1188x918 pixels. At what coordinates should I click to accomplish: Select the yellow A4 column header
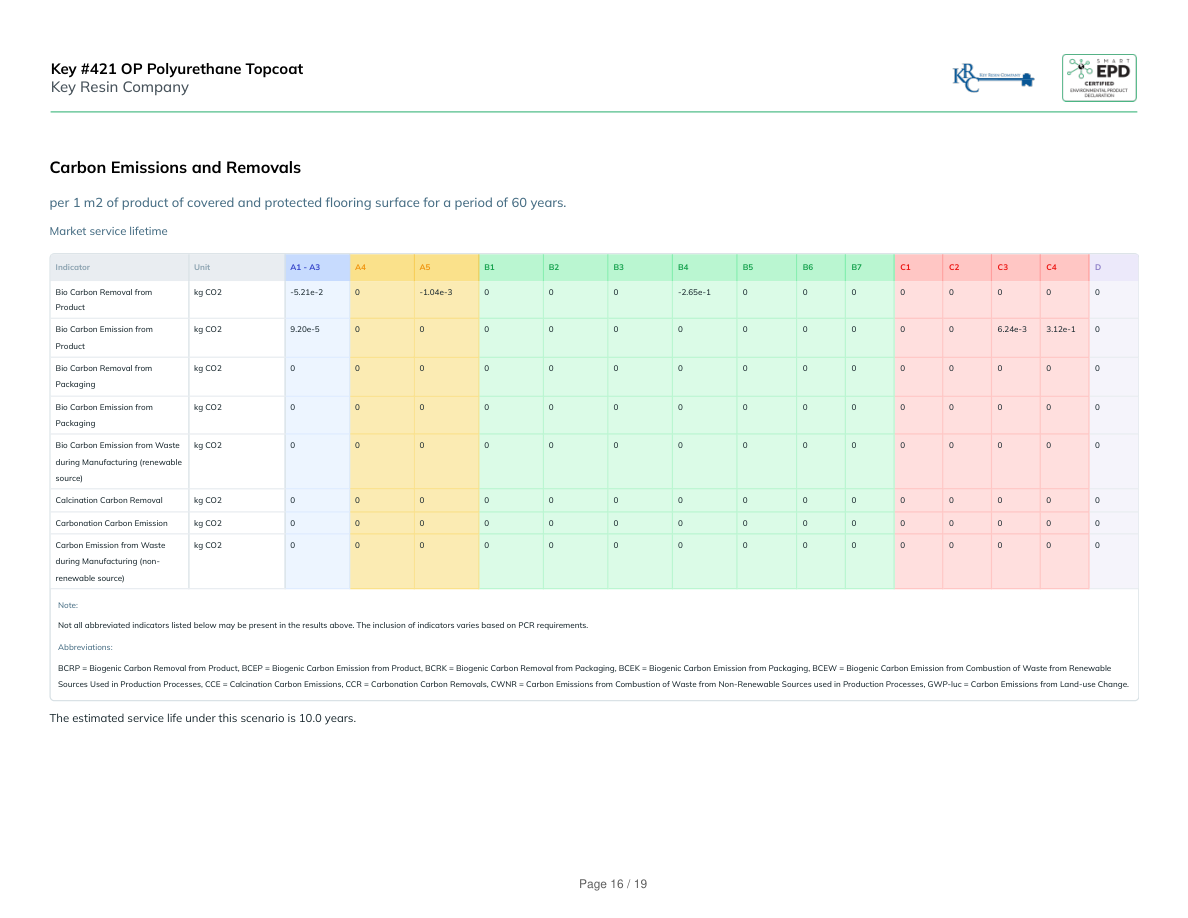point(361,267)
